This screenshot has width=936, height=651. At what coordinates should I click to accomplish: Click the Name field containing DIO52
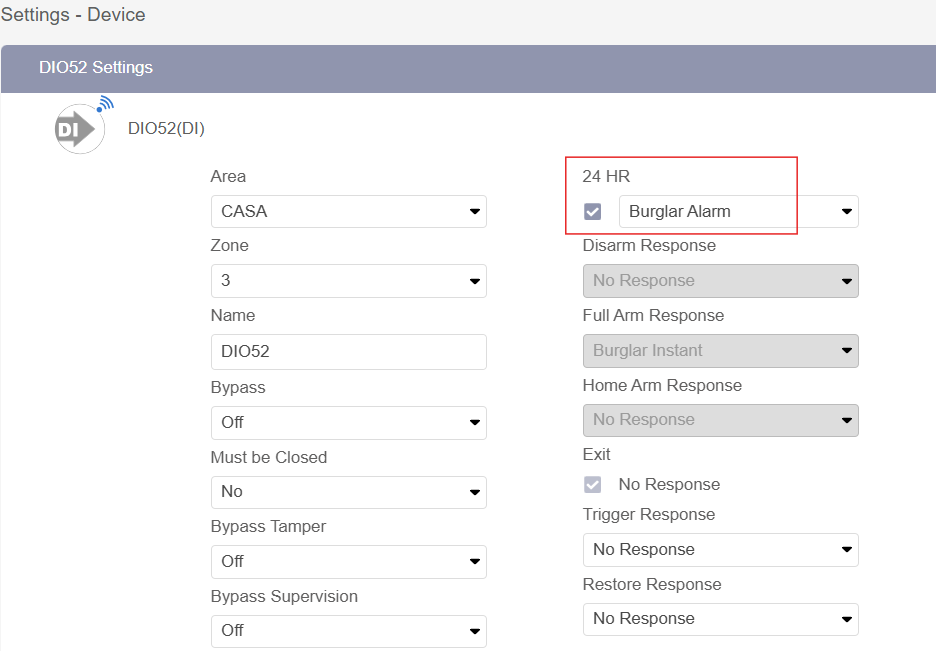(x=348, y=352)
